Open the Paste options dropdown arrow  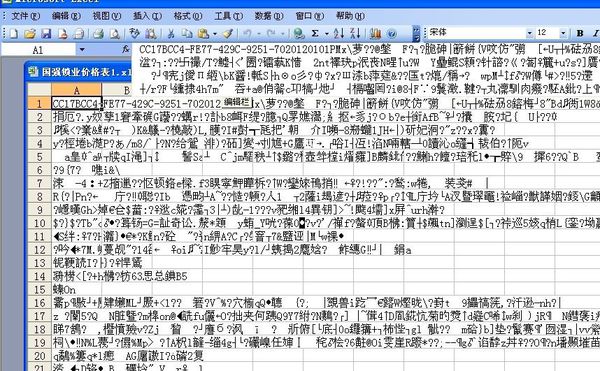(x=215, y=34)
